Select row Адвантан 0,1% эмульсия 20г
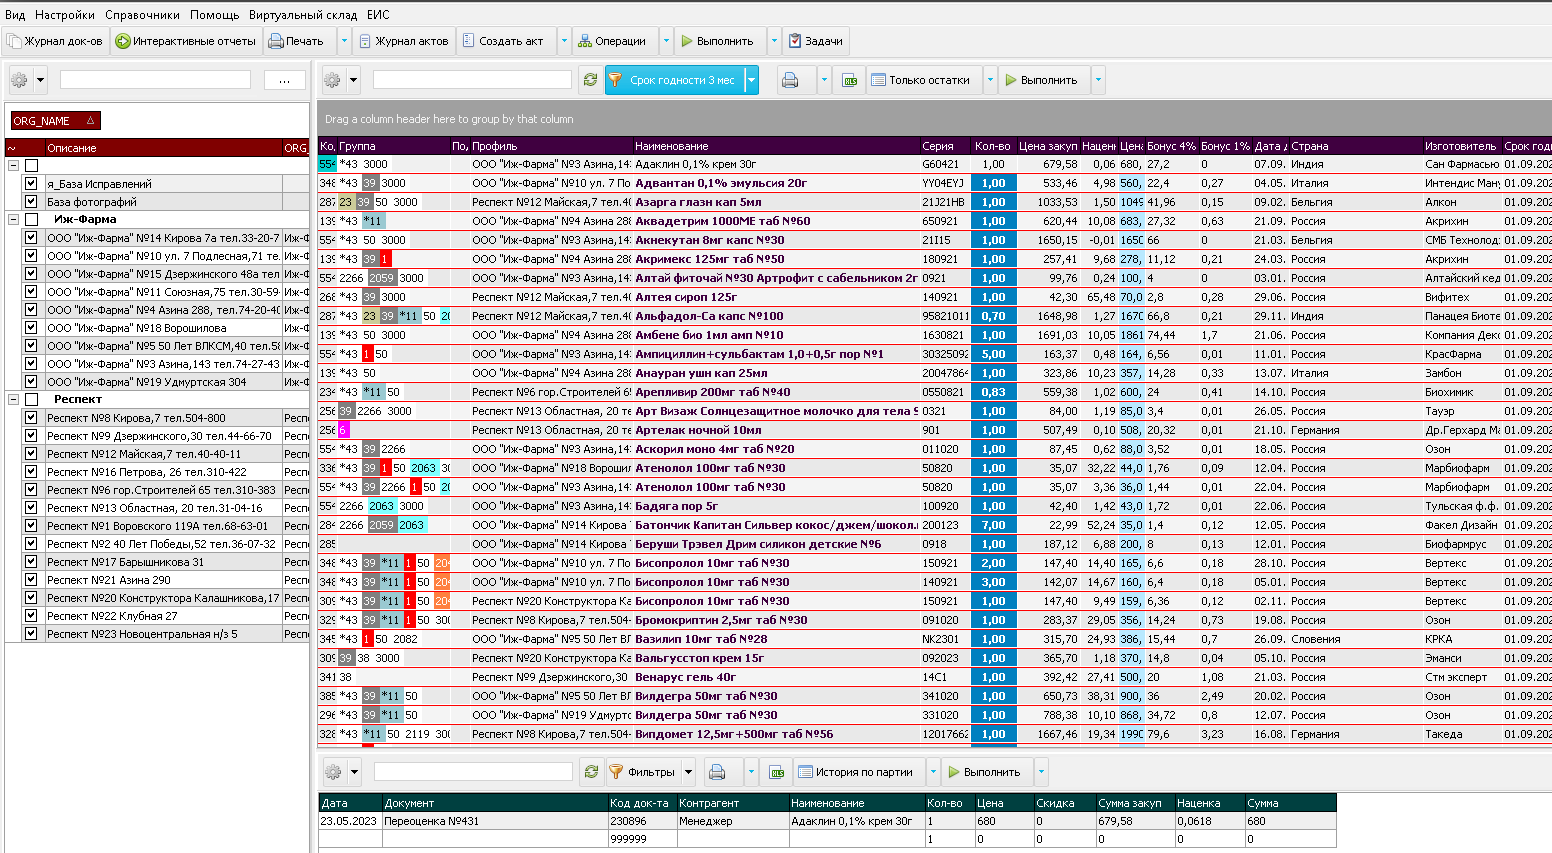The height and width of the screenshot is (853, 1552). [934, 183]
